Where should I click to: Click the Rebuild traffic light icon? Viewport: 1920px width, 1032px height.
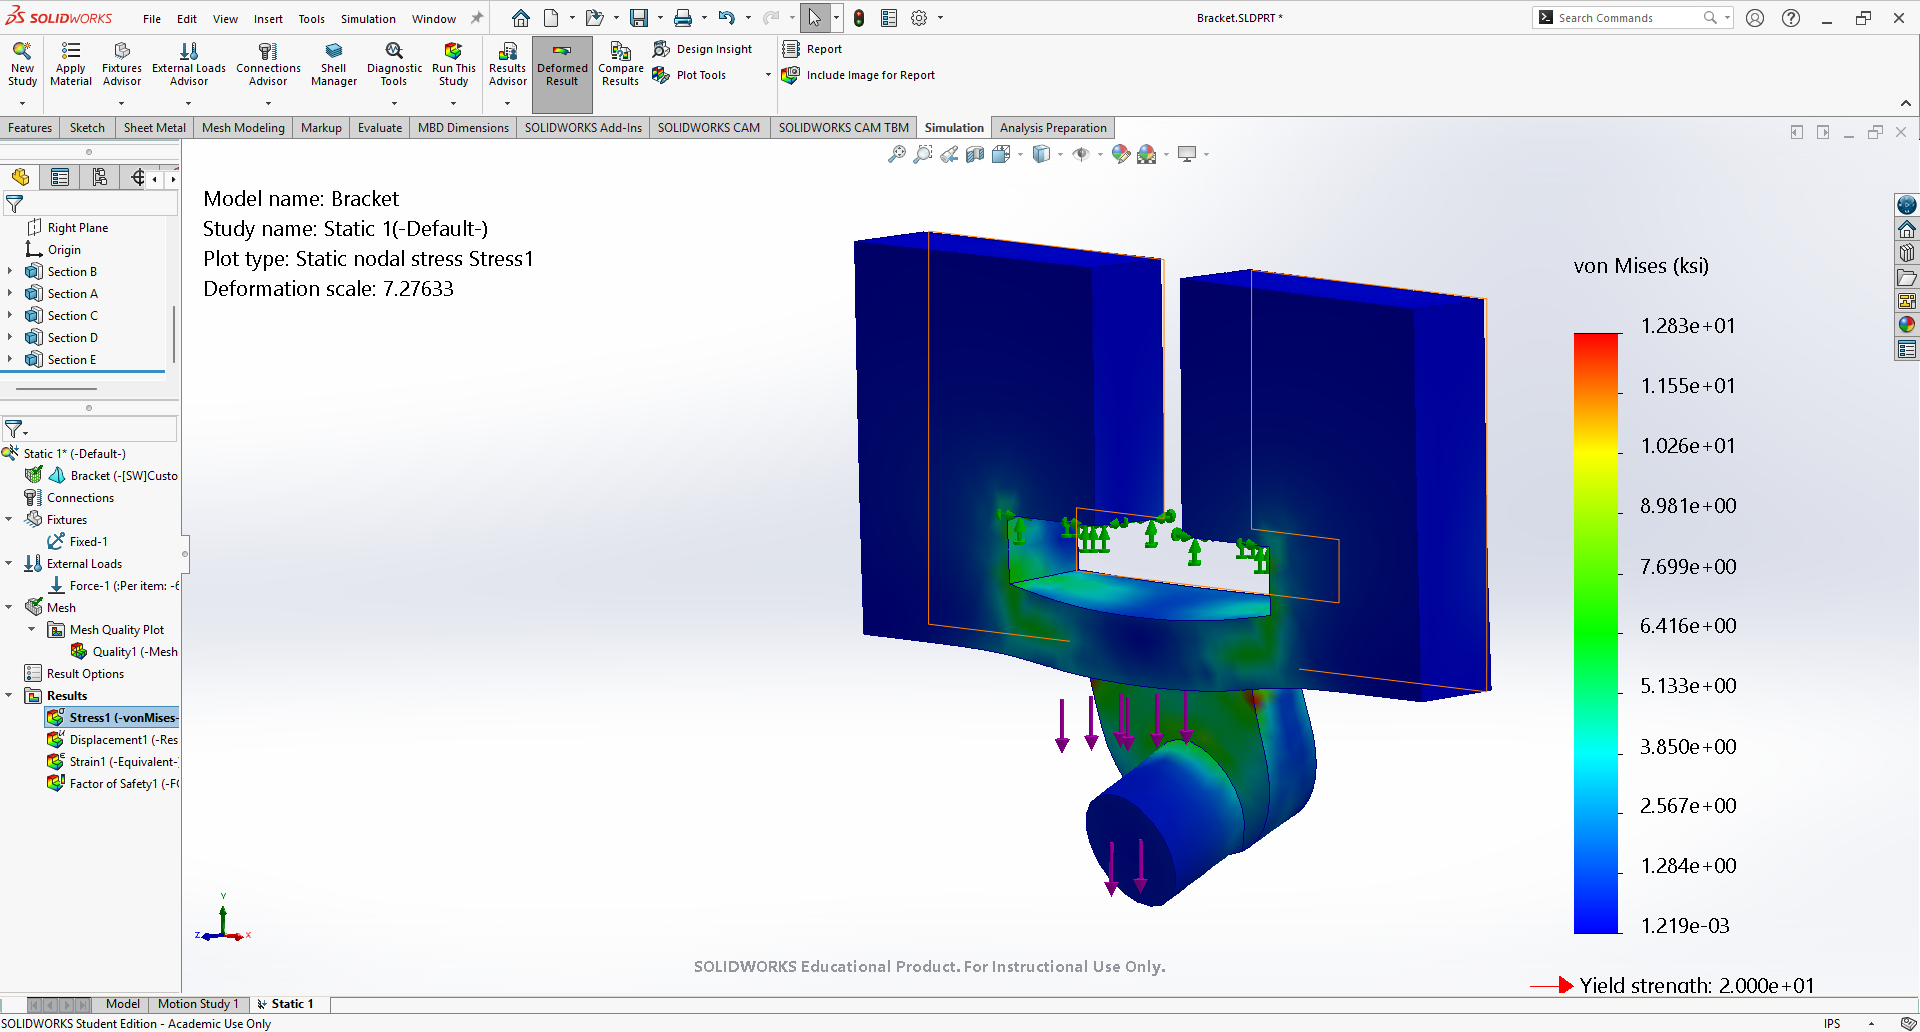pyautogui.click(x=859, y=18)
